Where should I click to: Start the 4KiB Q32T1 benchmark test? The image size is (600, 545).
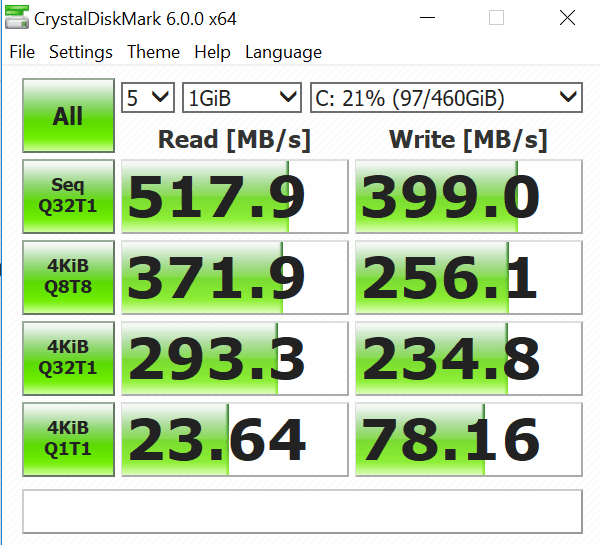point(68,359)
